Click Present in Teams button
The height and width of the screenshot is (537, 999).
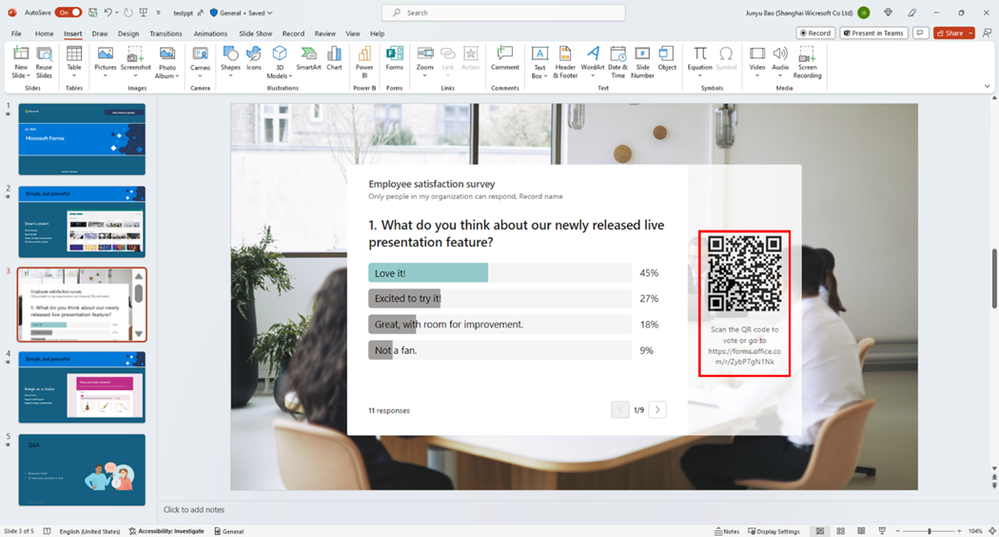click(x=873, y=33)
